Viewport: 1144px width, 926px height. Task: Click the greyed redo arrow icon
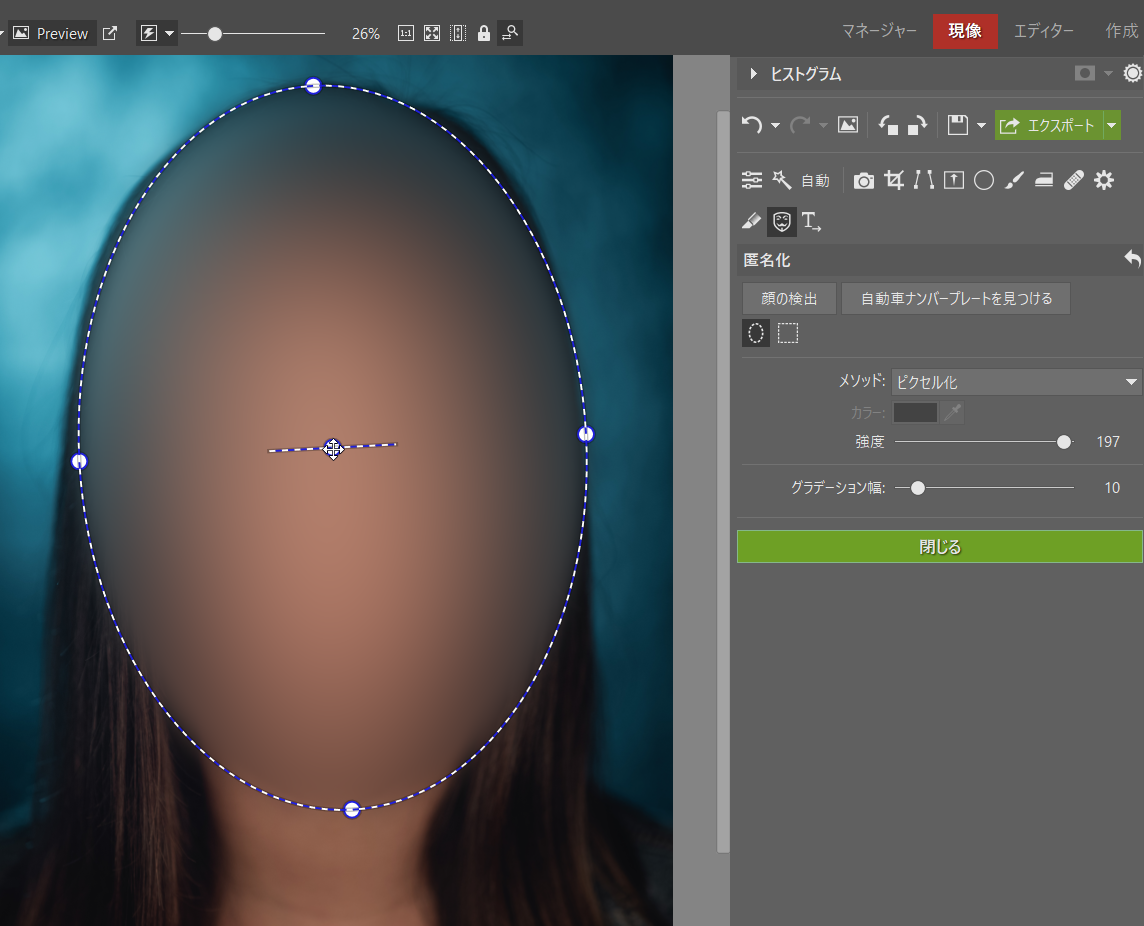[x=800, y=125]
